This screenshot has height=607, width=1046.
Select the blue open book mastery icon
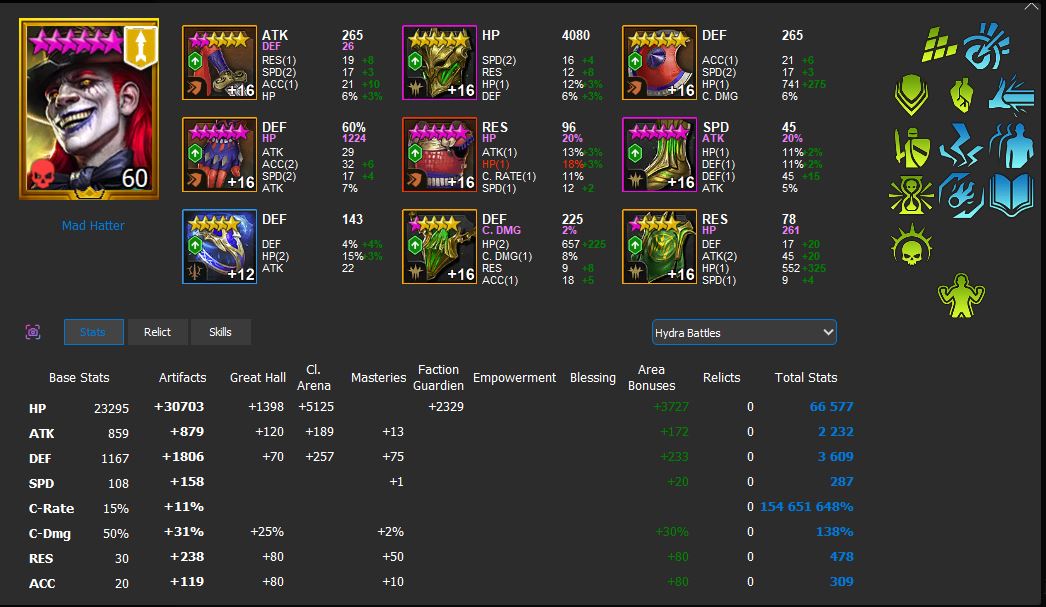point(1010,195)
